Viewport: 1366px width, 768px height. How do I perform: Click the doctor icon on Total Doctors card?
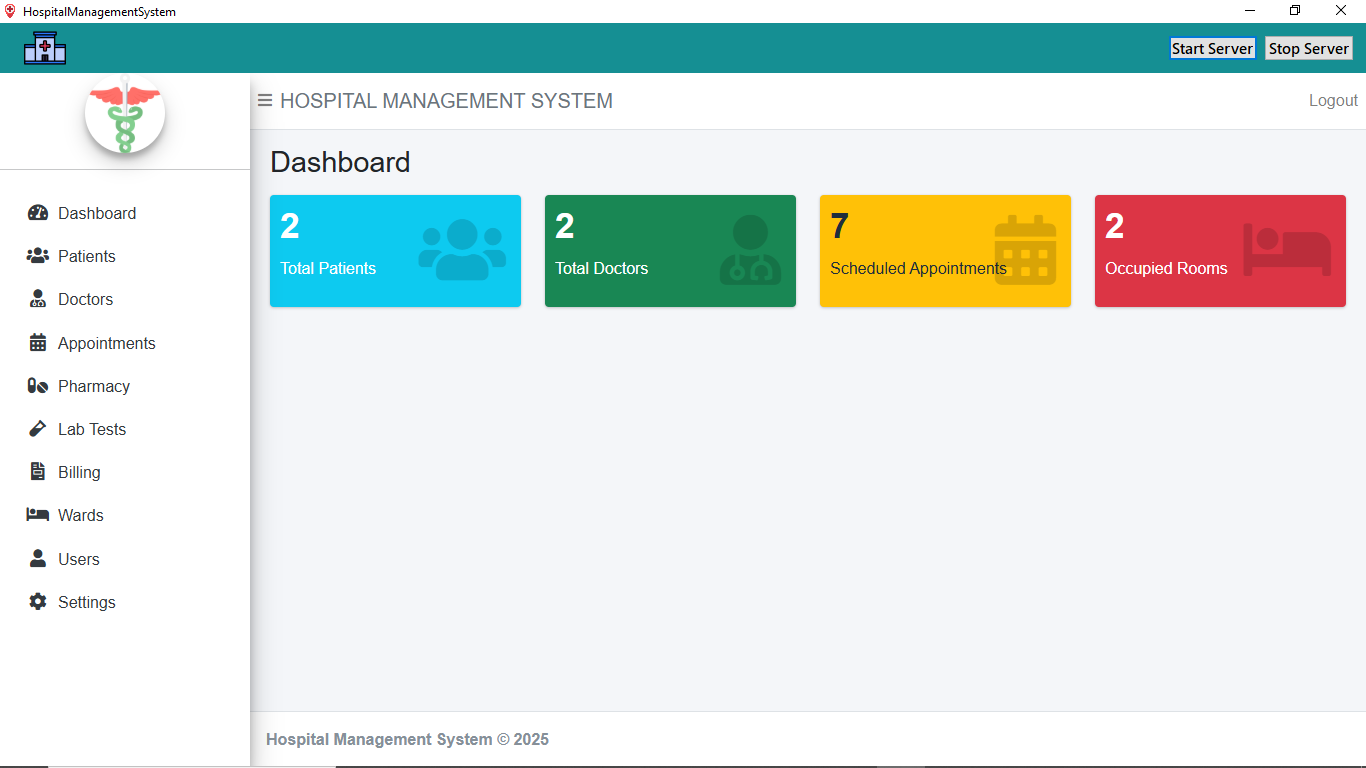point(750,250)
